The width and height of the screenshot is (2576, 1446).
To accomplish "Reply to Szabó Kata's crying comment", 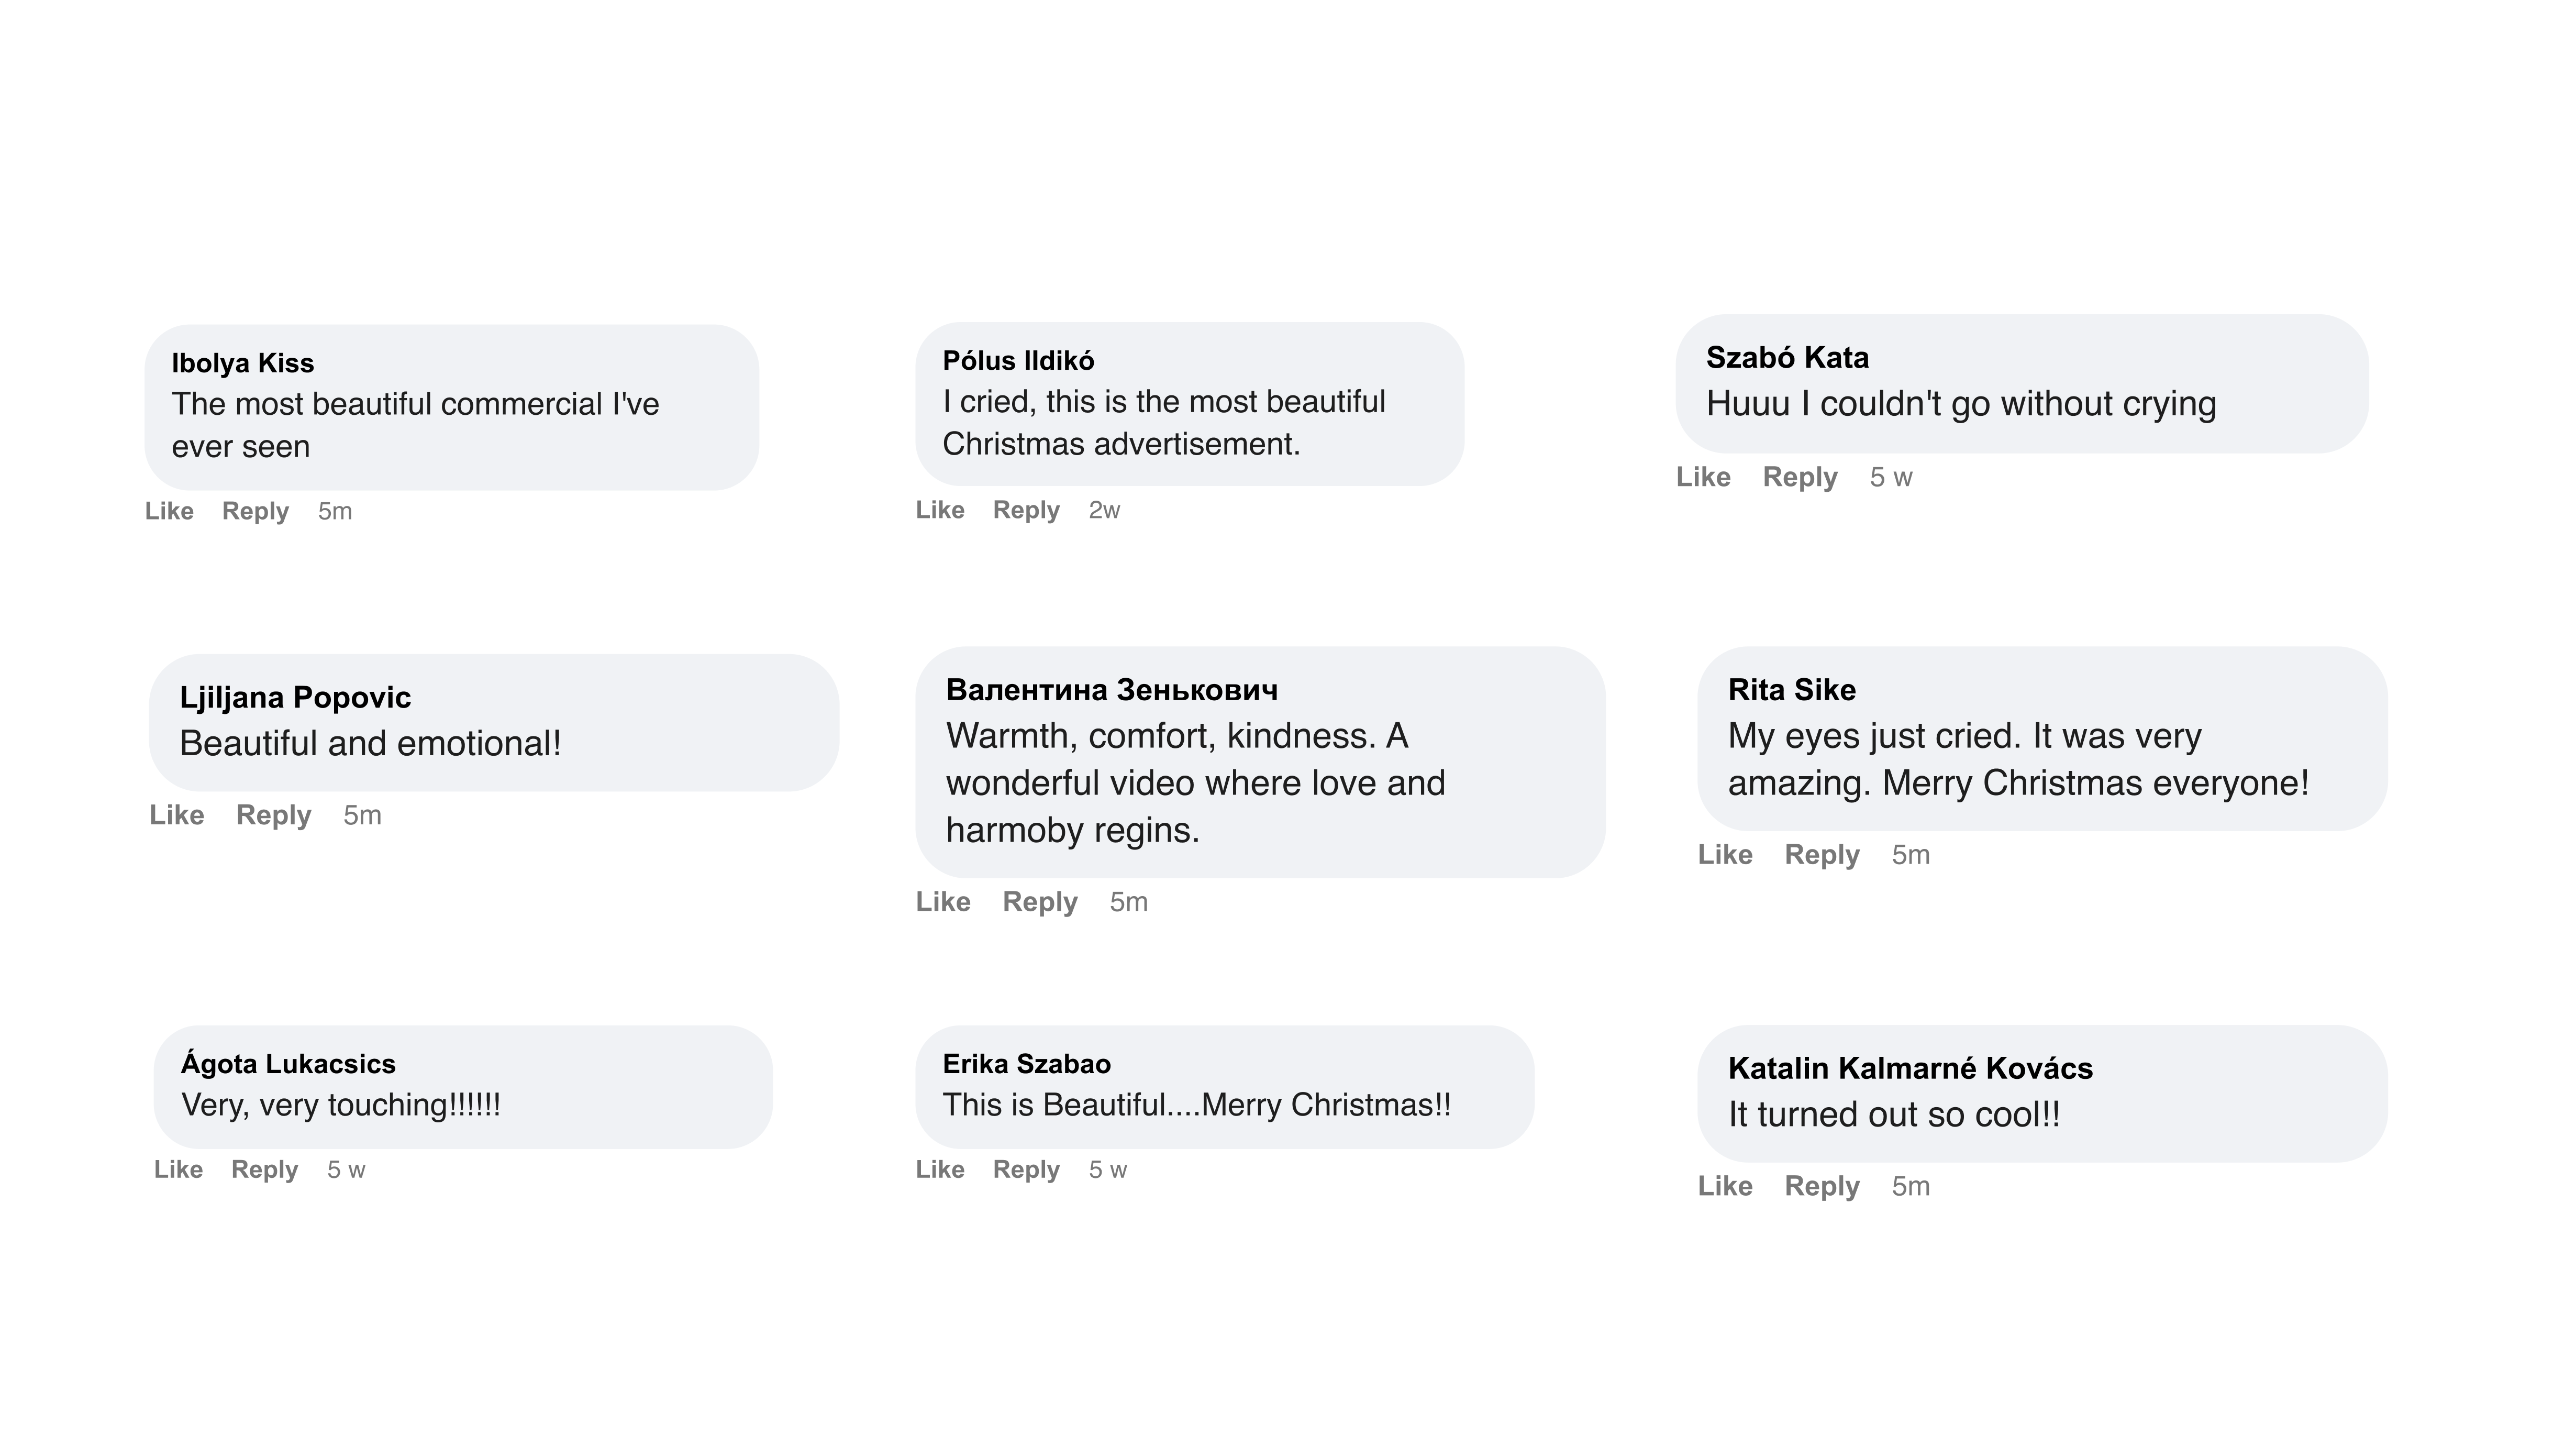I will [1800, 477].
